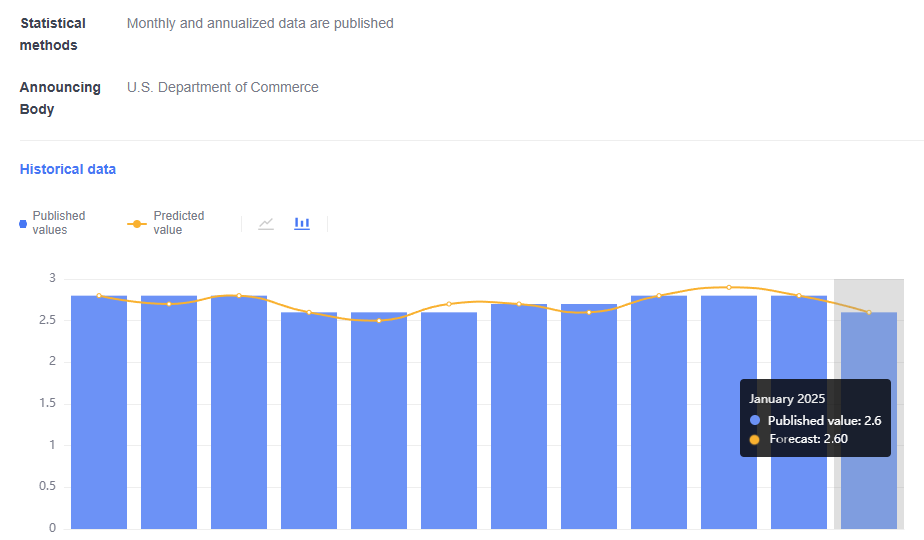Toggle the Published values series label
This screenshot has width=924, height=540.
[x=58, y=223]
